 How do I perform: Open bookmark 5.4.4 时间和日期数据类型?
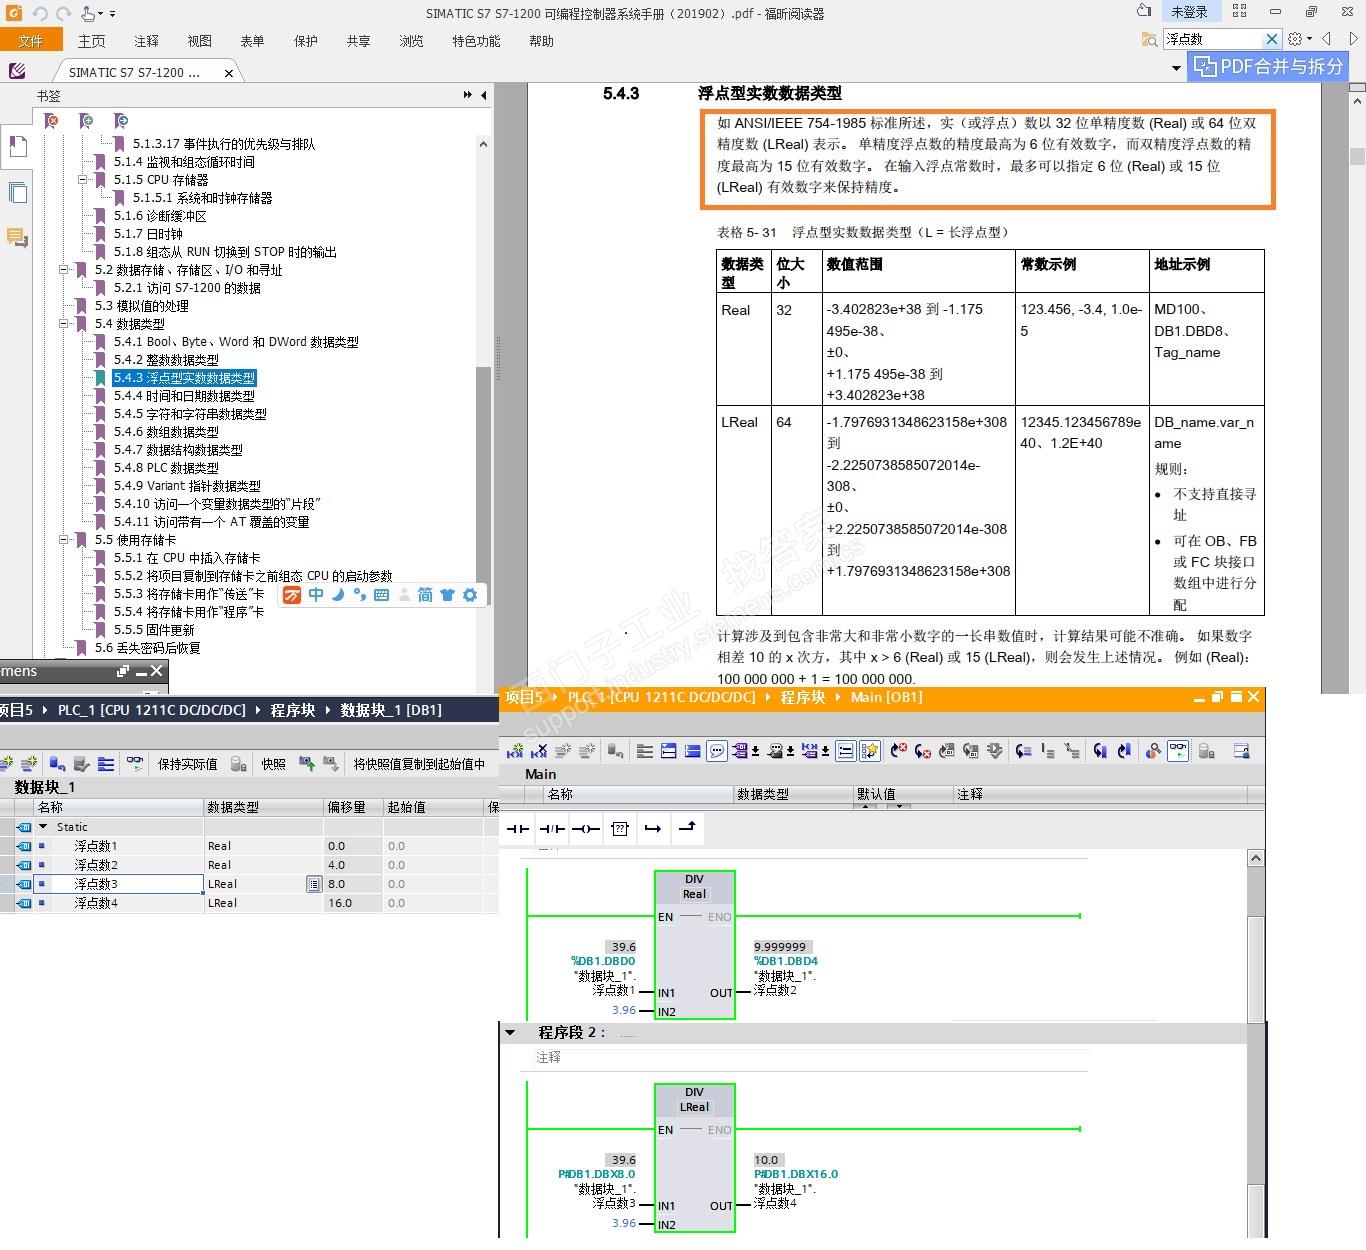point(184,396)
